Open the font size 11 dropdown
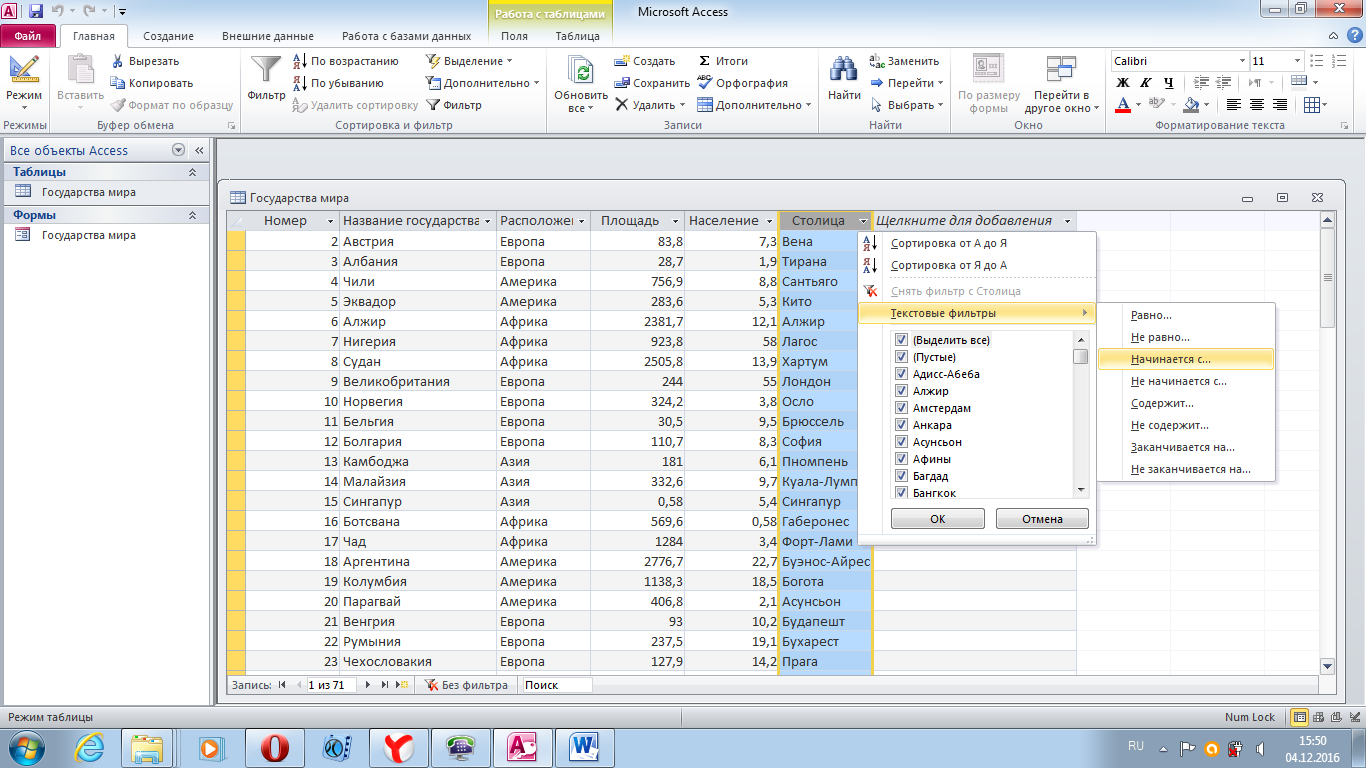 point(1297,61)
